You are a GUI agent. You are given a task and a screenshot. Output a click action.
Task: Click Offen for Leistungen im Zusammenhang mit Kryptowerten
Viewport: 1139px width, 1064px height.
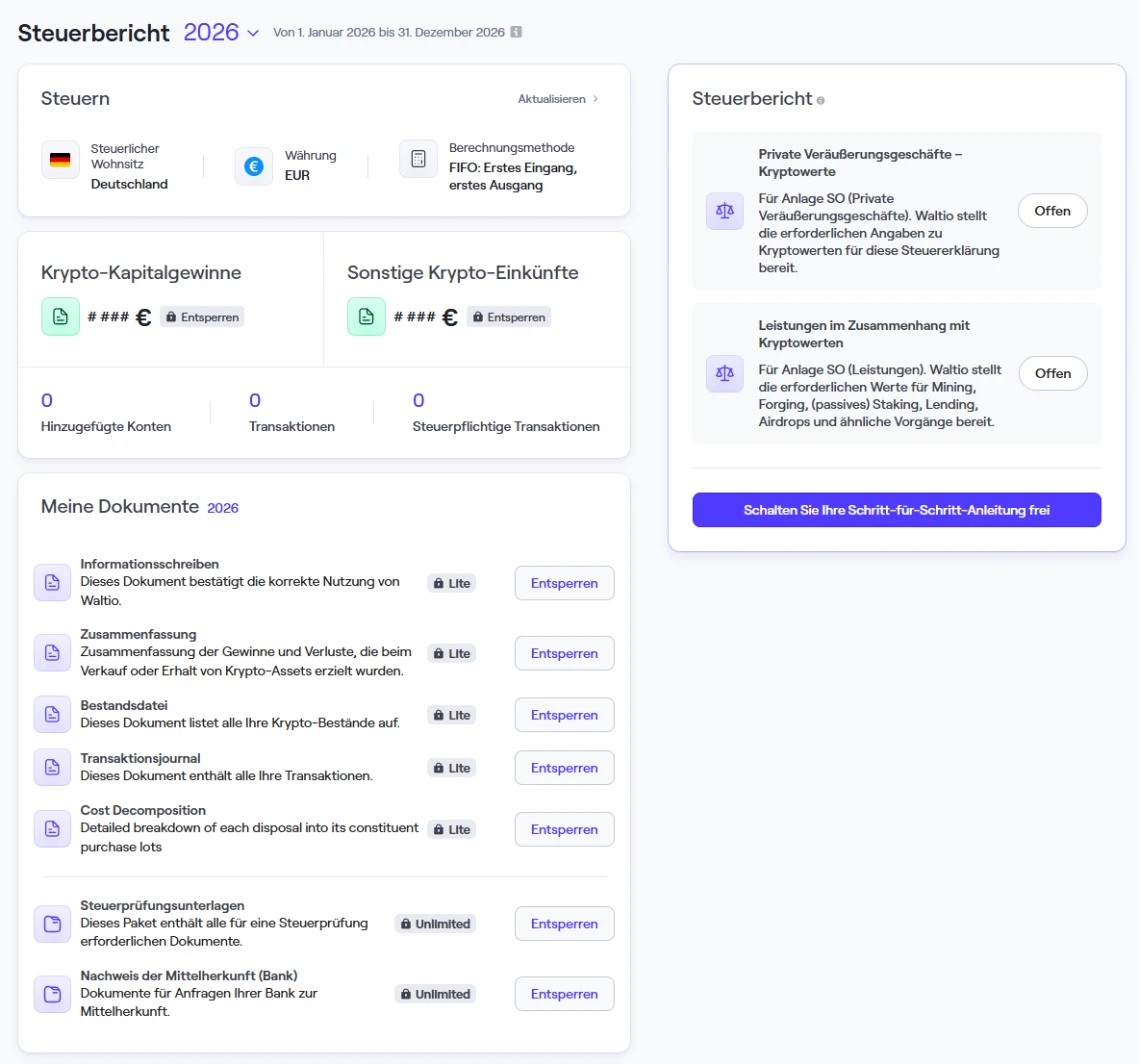(x=1053, y=373)
